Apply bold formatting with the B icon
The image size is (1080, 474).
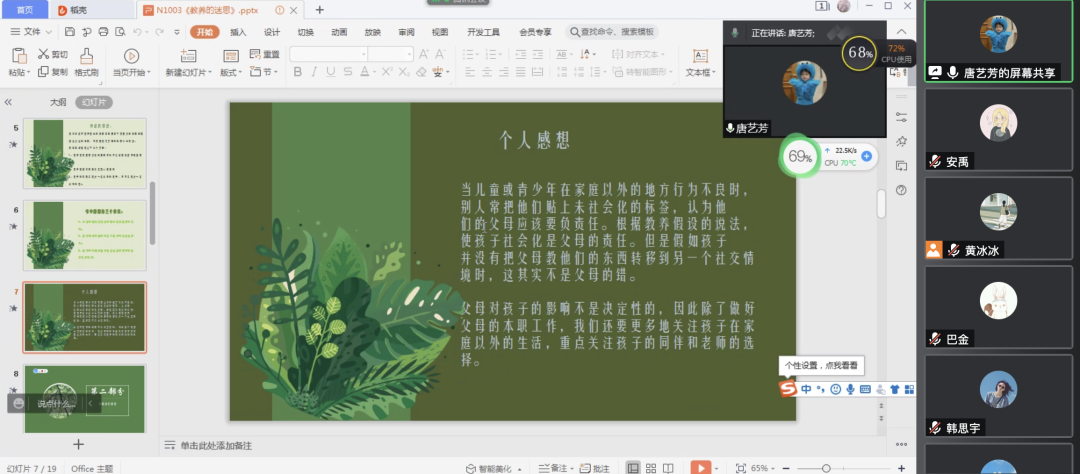tap(298, 72)
